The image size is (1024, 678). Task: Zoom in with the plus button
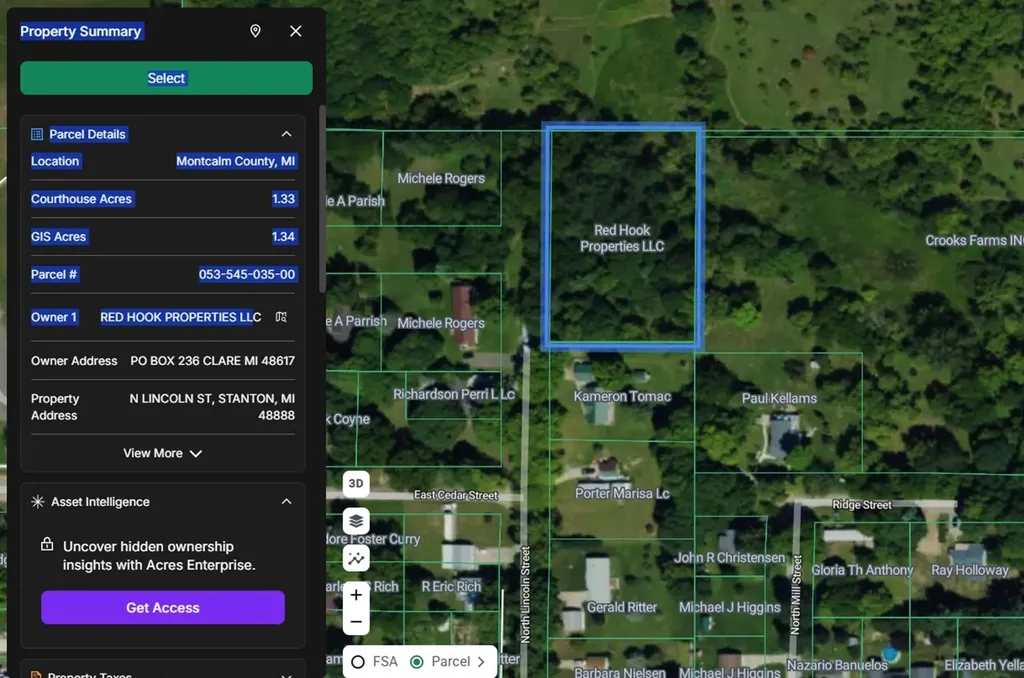click(356, 595)
